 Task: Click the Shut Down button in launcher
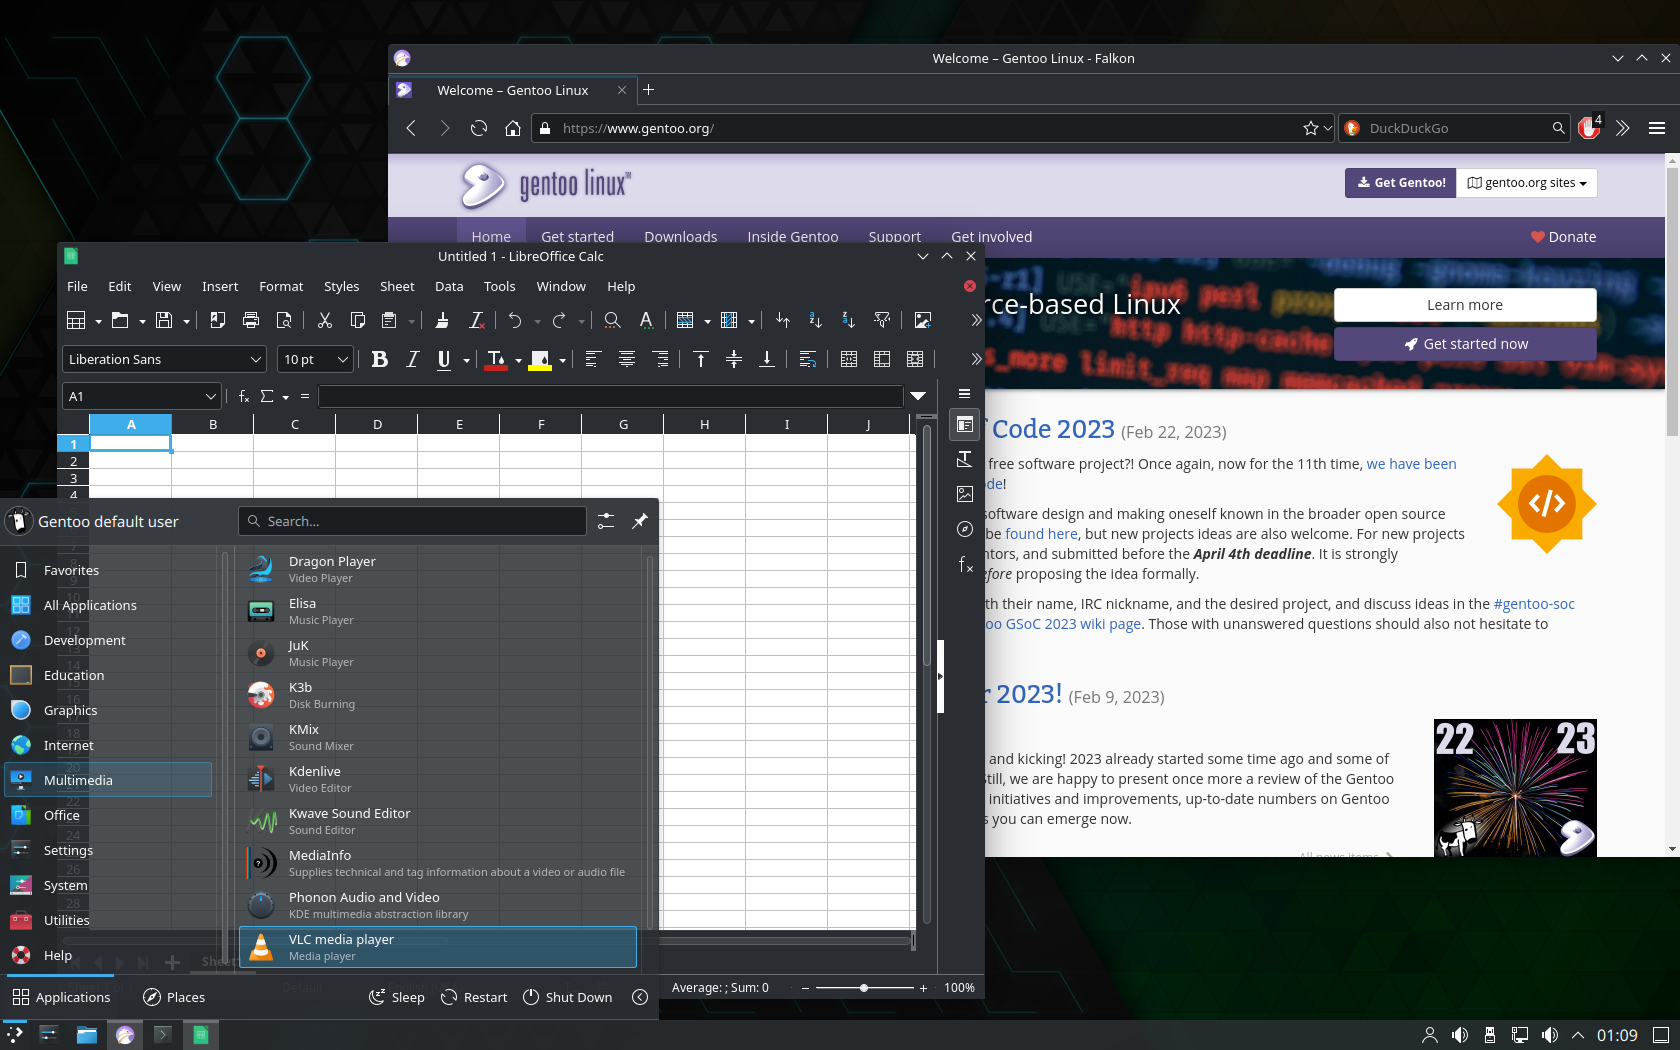(567, 997)
